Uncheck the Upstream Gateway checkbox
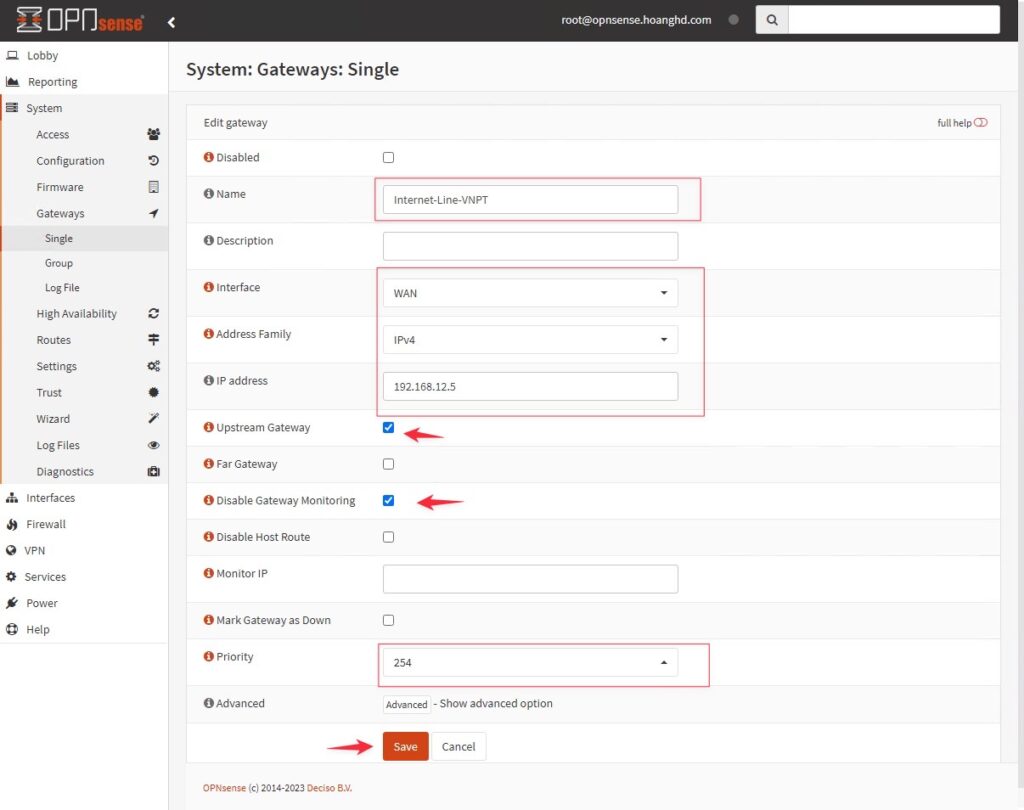 tap(389, 427)
